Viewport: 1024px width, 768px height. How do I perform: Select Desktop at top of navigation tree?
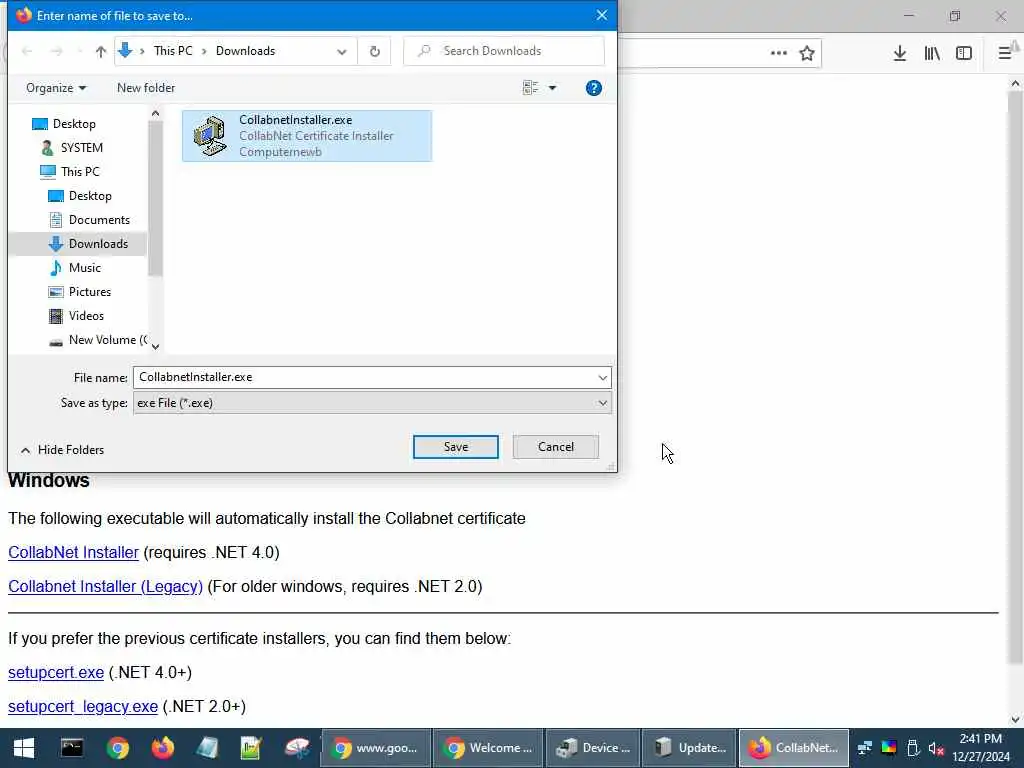pyautogui.click(x=64, y=124)
